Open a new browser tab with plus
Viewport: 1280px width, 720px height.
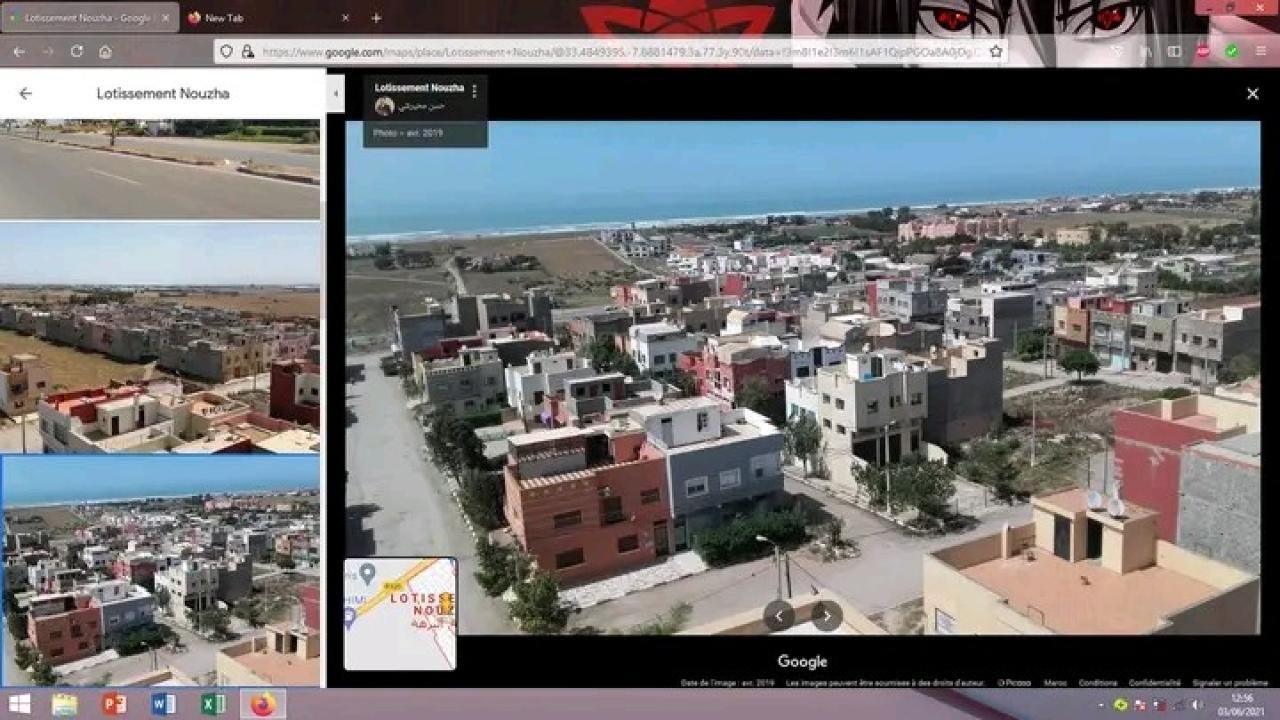pyautogui.click(x=376, y=18)
